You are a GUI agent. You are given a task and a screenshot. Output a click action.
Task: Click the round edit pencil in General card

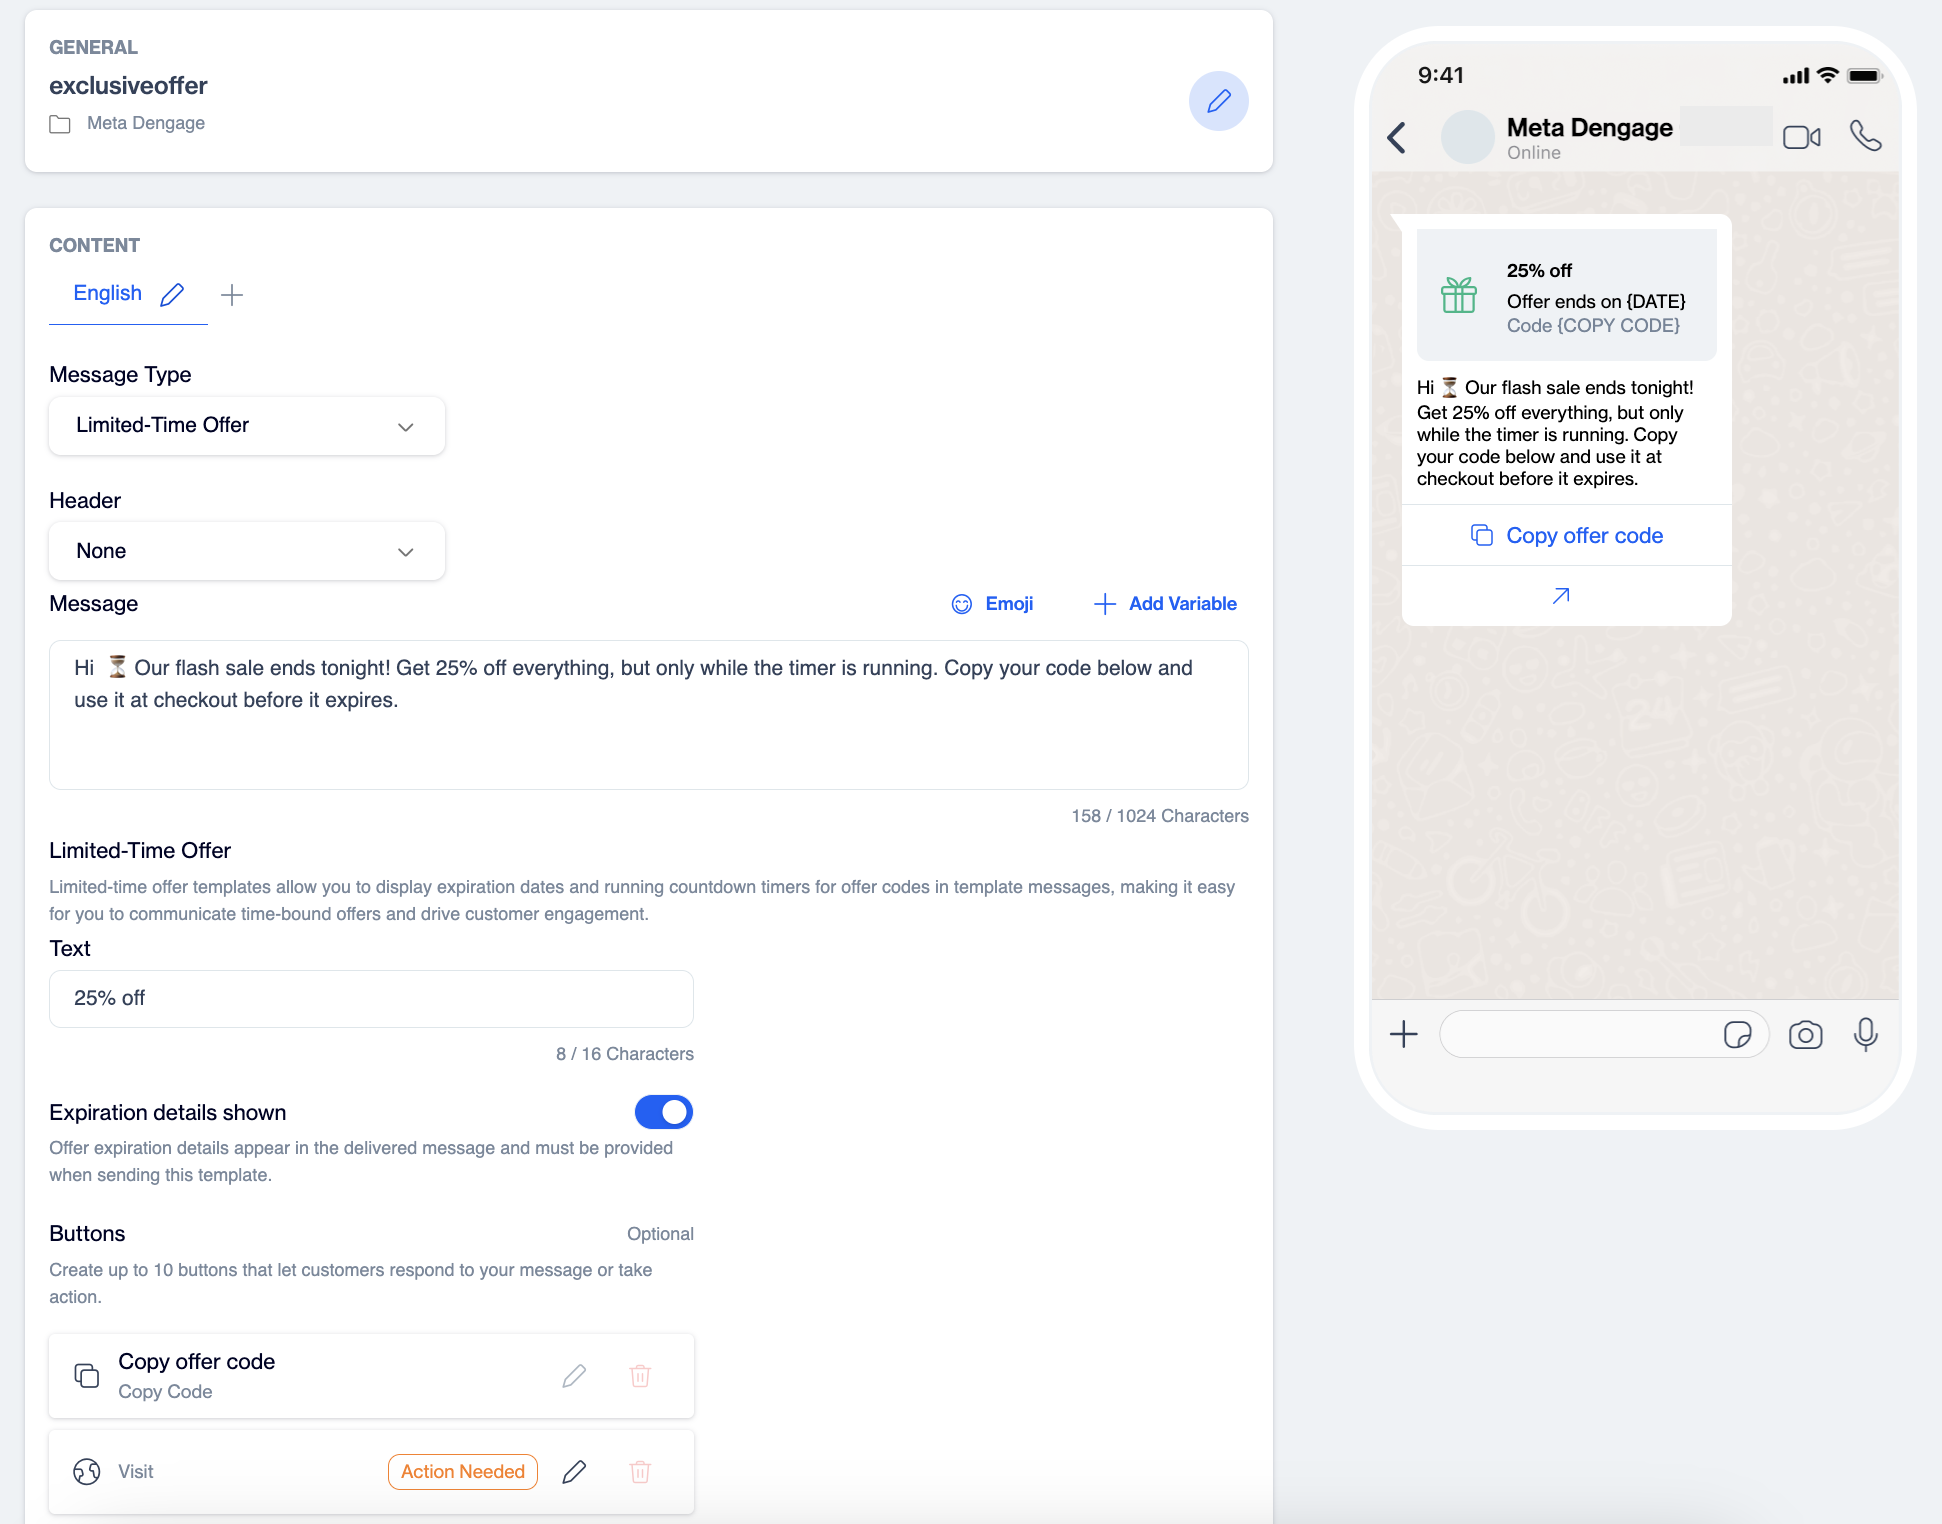click(1218, 101)
